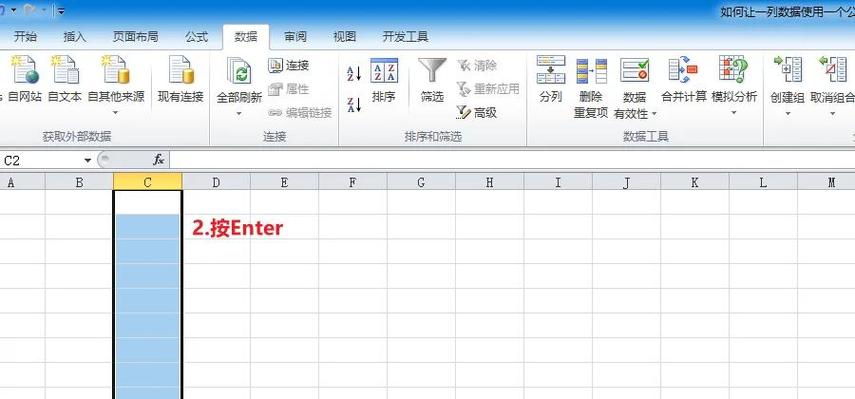Screen dimensions: 855x399
Task: Expand the Group (创建组) dropdown arrow
Action: 787,113
